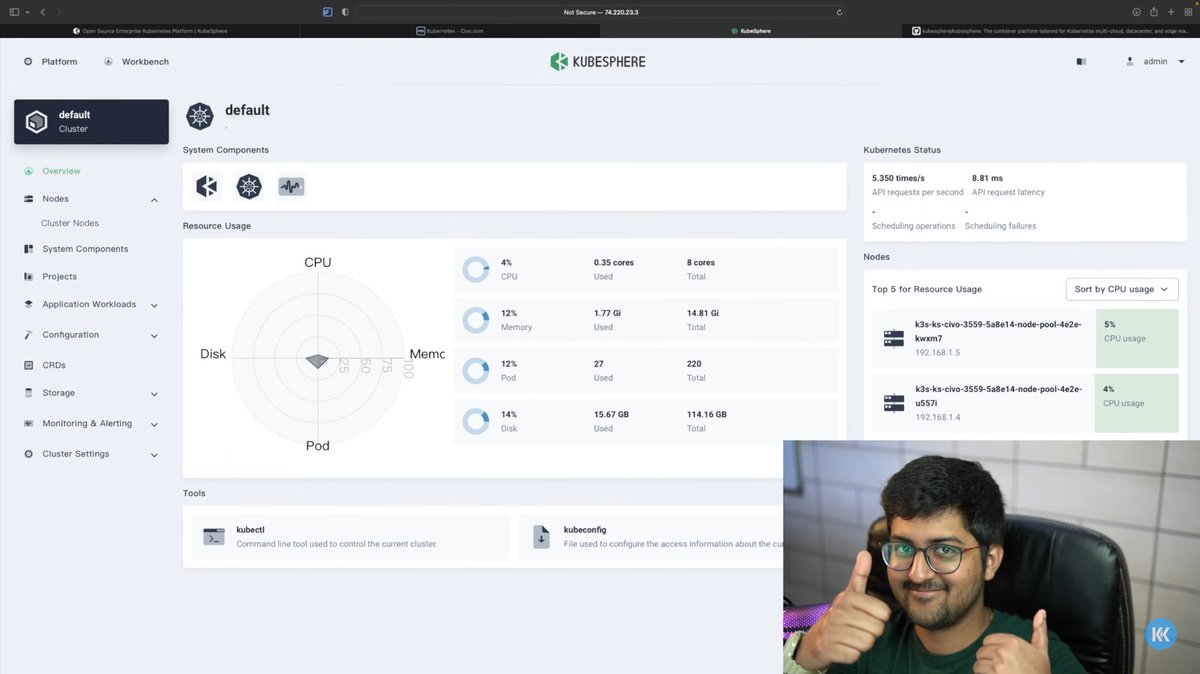The image size is (1200, 674).
Task: Collapse the Nodes sidebar section
Action: coord(154,200)
